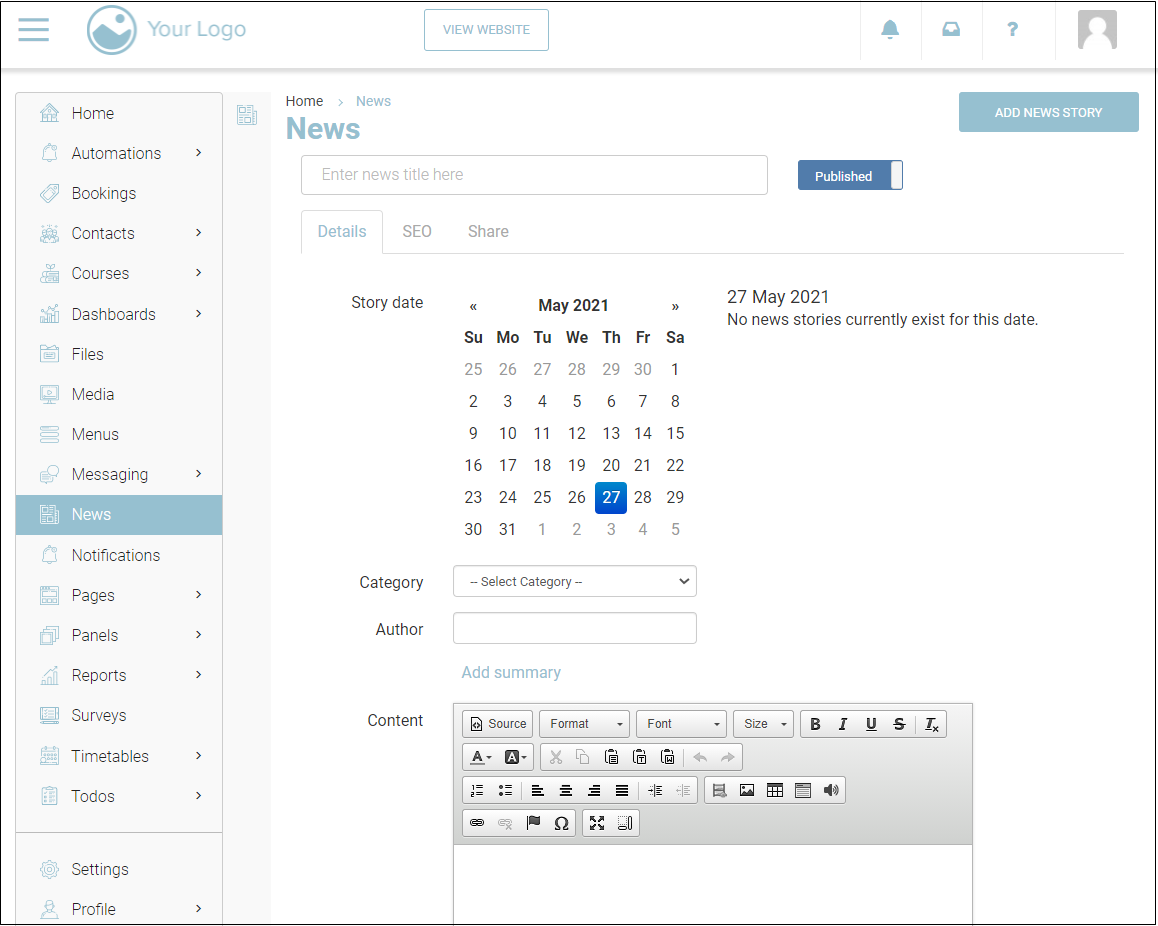
Task: Expand the Automations sidebar submenu
Action: pyautogui.click(x=198, y=153)
